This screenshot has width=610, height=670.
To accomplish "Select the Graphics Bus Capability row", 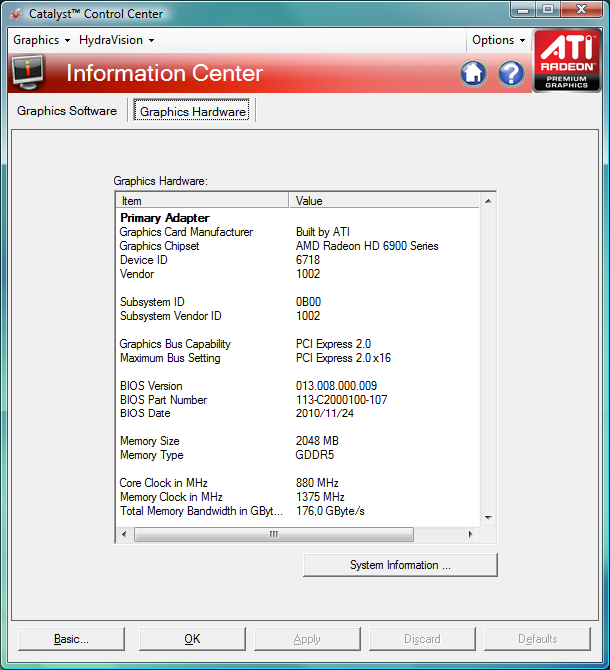I will click(x=298, y=344).
